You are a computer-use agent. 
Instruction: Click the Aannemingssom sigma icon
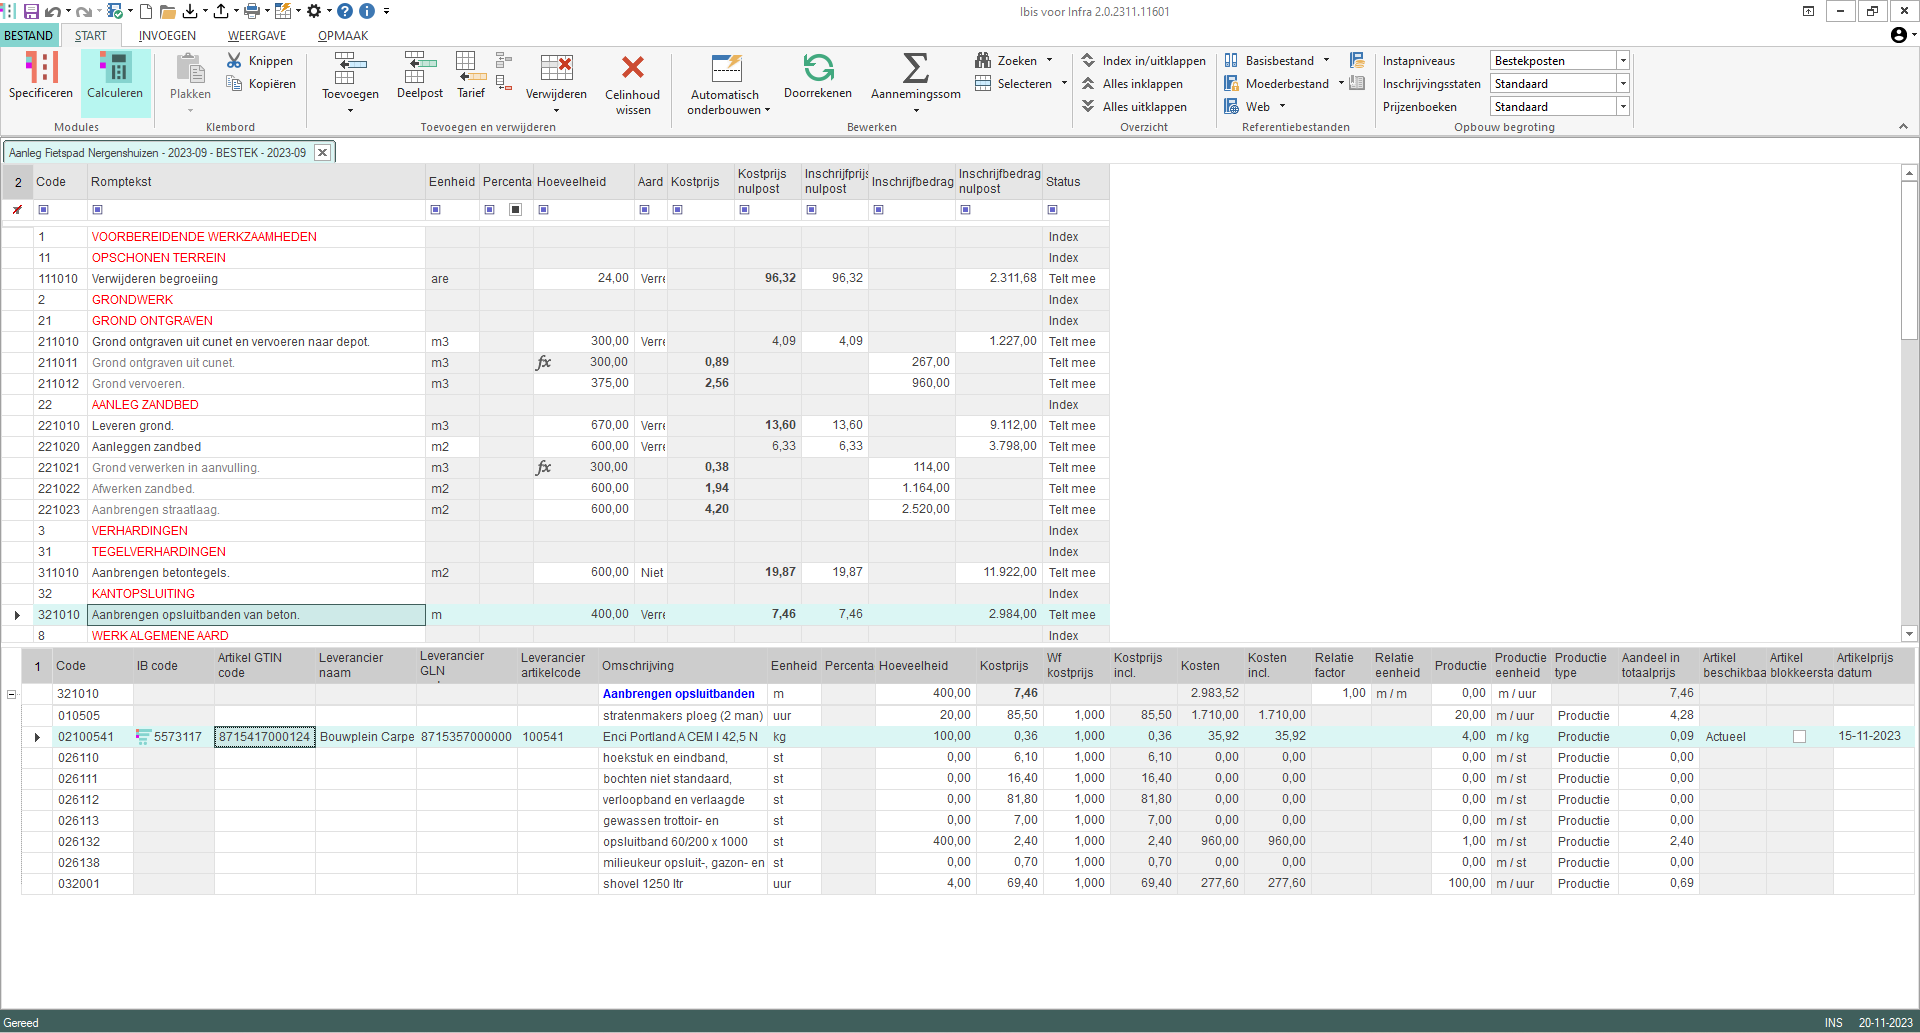pos(915,67)
